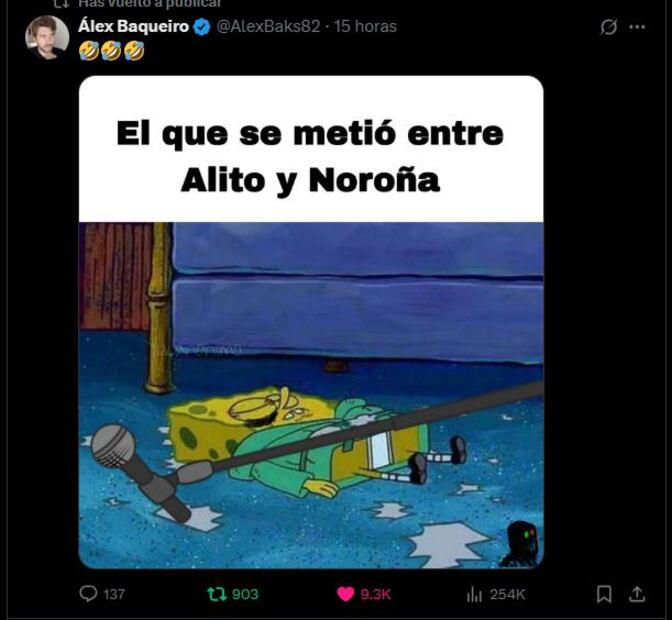Open the SpongeBob meme image
Image resolution: width=672 pixels, height=620 pixels.
point(311,322)
